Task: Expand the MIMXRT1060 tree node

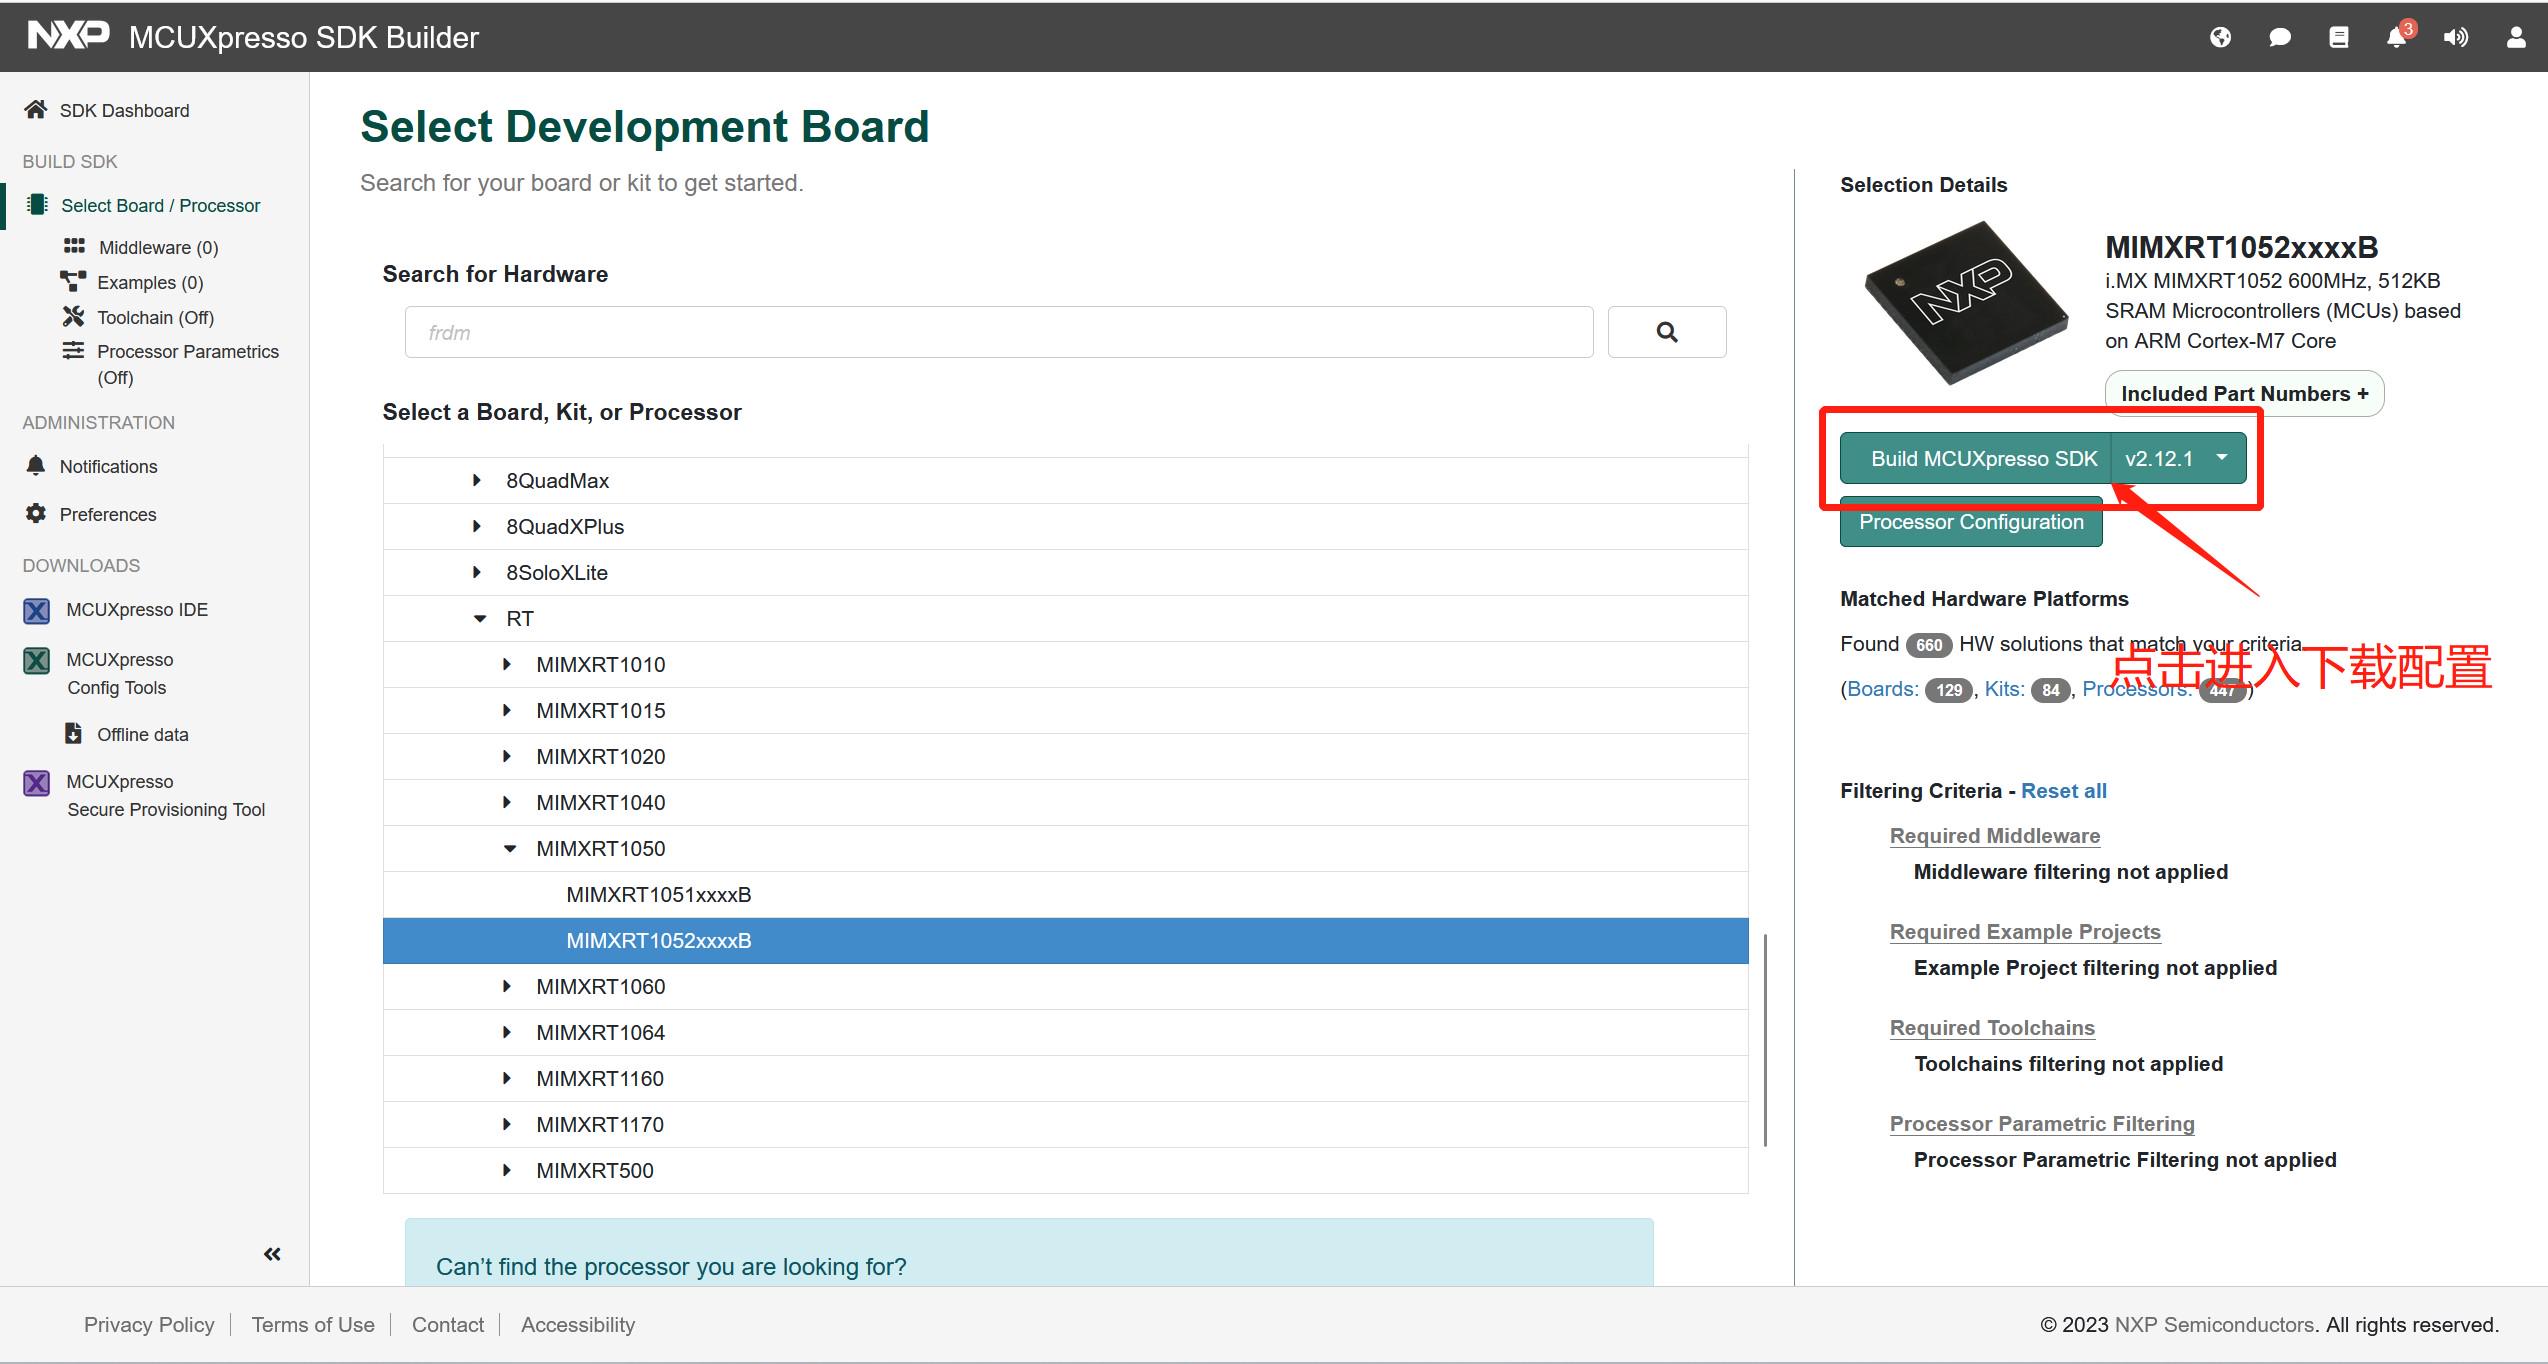Action: pos(507,987)
